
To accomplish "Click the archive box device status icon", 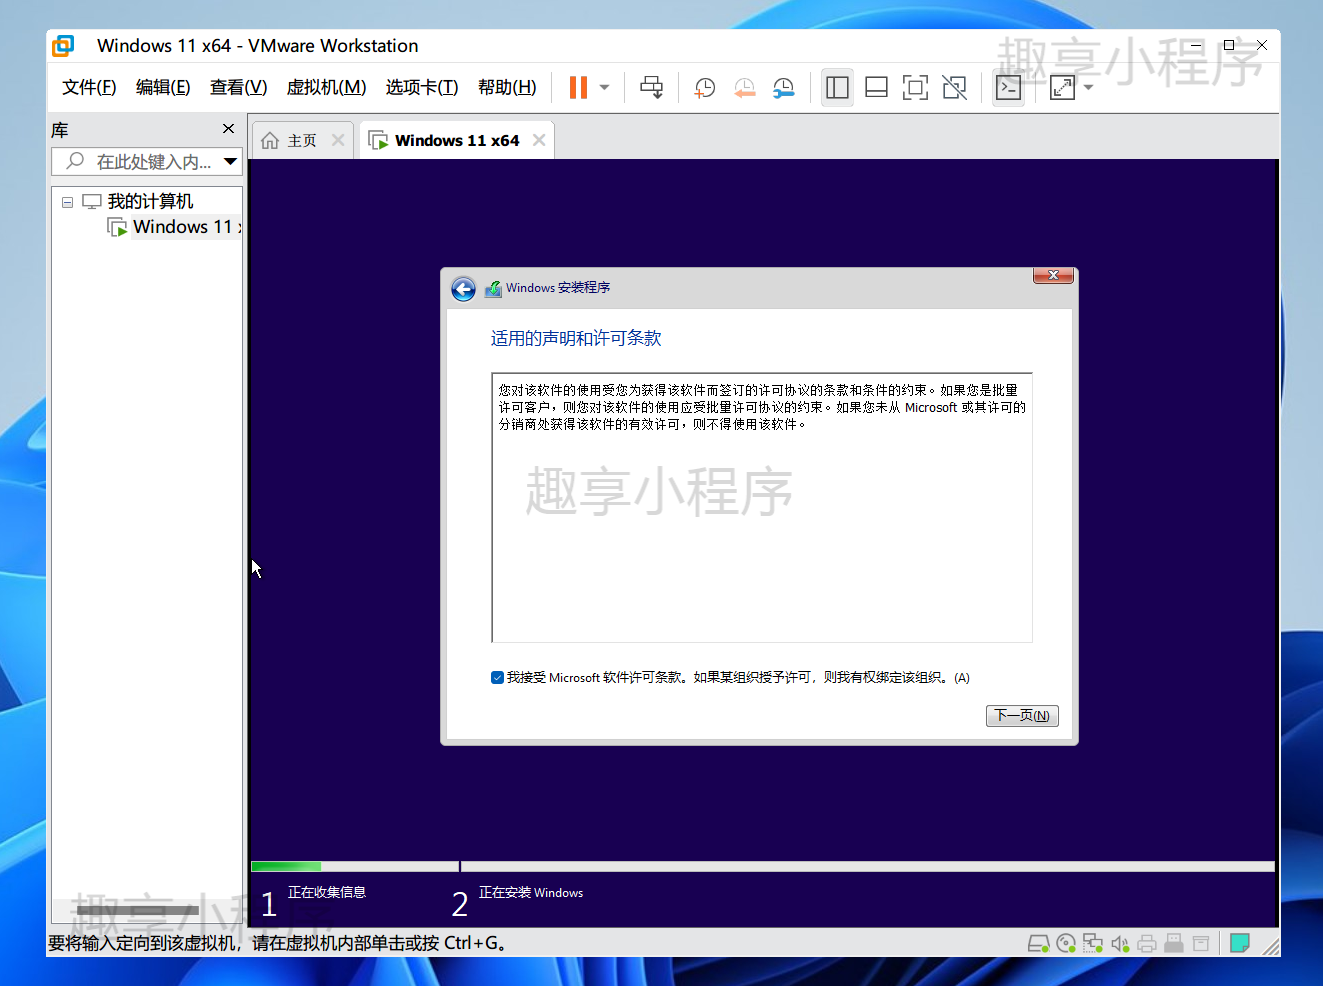I will click(1201, 943).
